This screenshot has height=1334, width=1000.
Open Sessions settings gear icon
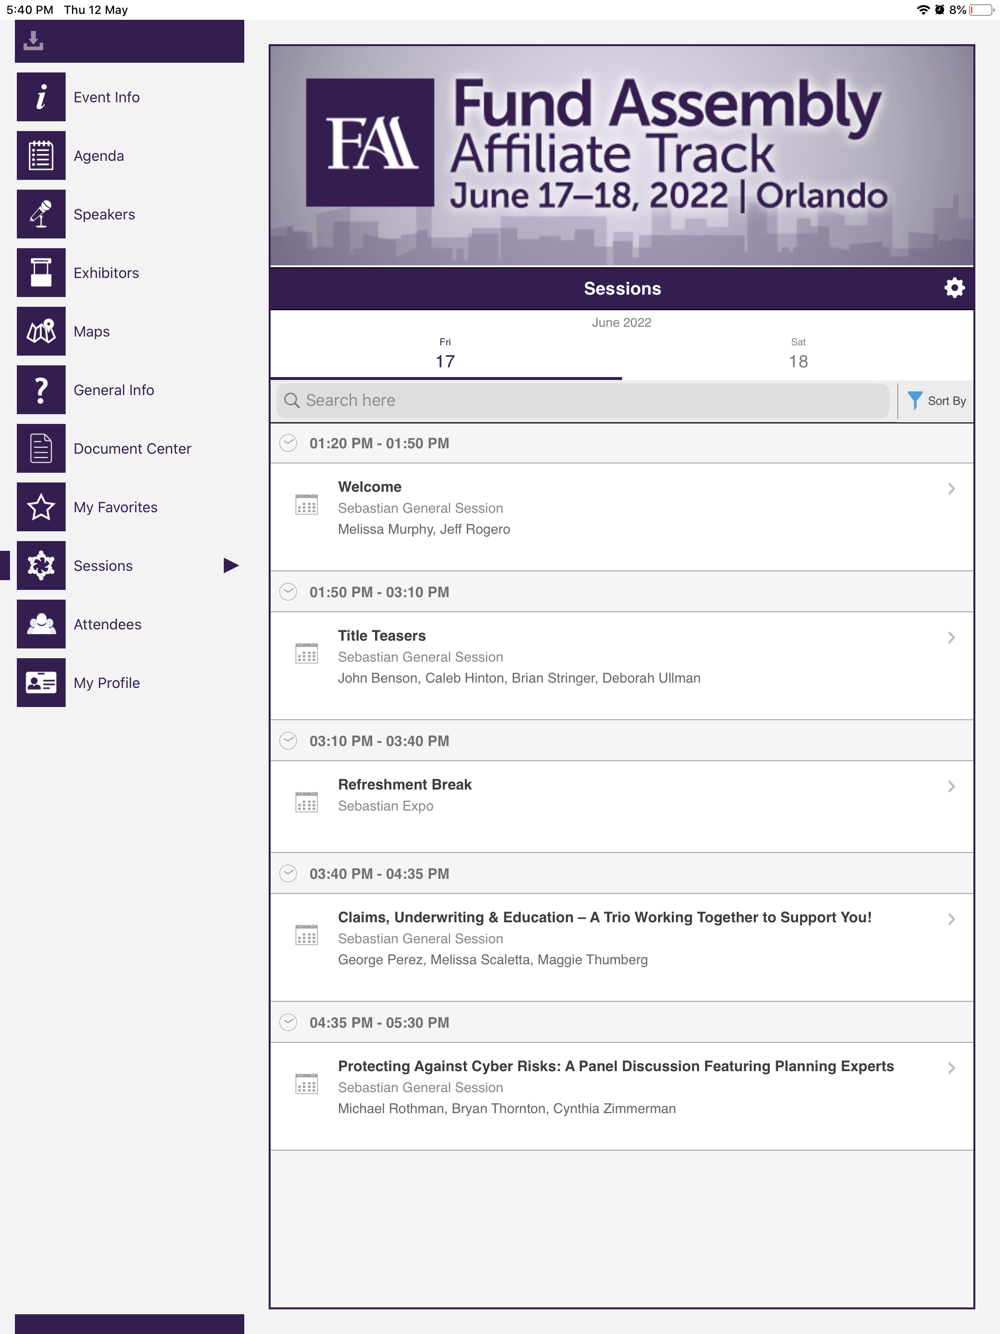954,288
